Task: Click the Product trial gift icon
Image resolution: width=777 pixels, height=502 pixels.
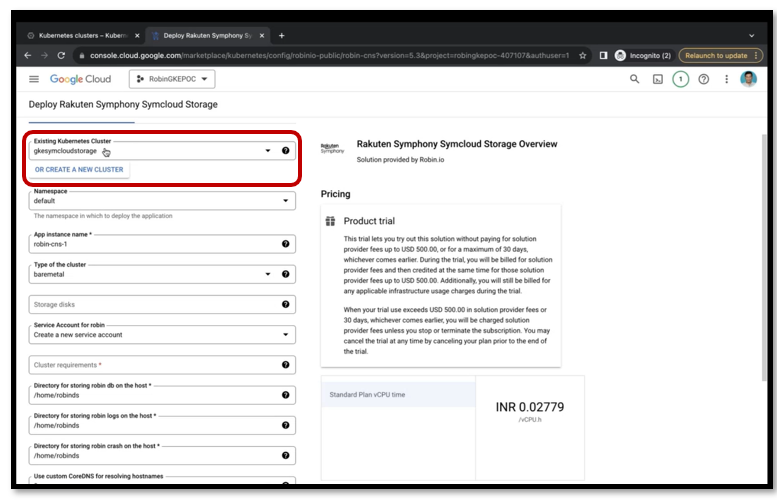Action: (330, 221)
